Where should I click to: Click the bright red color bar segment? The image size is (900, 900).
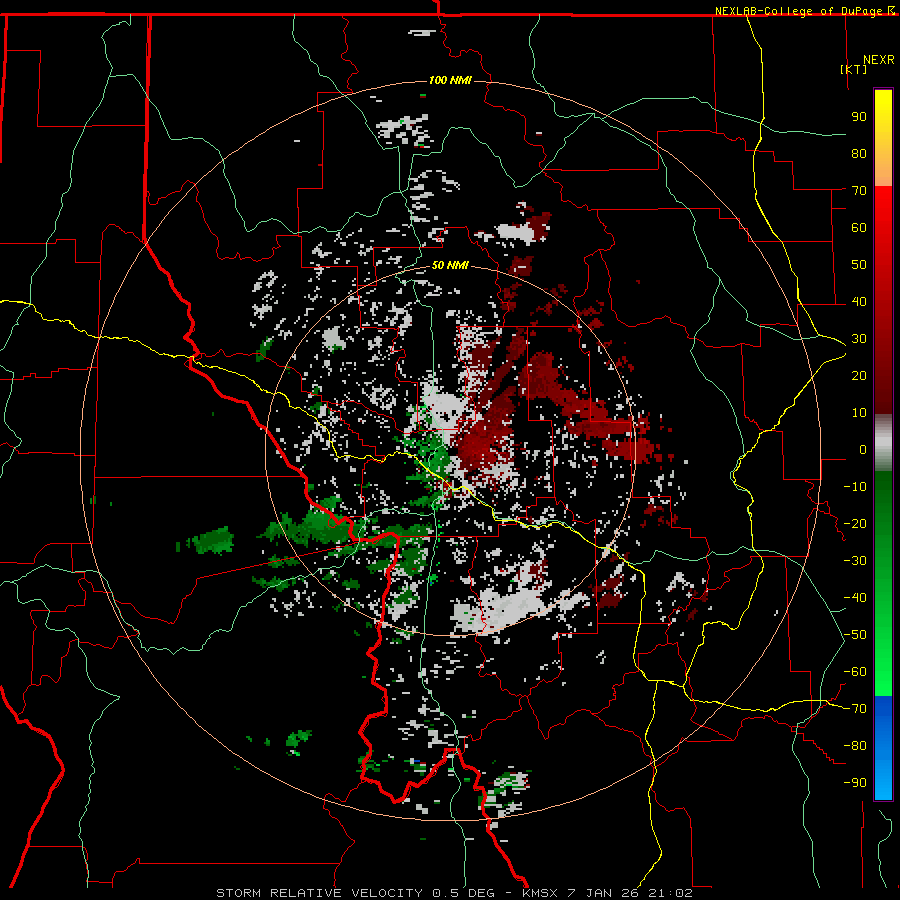pyautogui.click(x=883, y=218)
